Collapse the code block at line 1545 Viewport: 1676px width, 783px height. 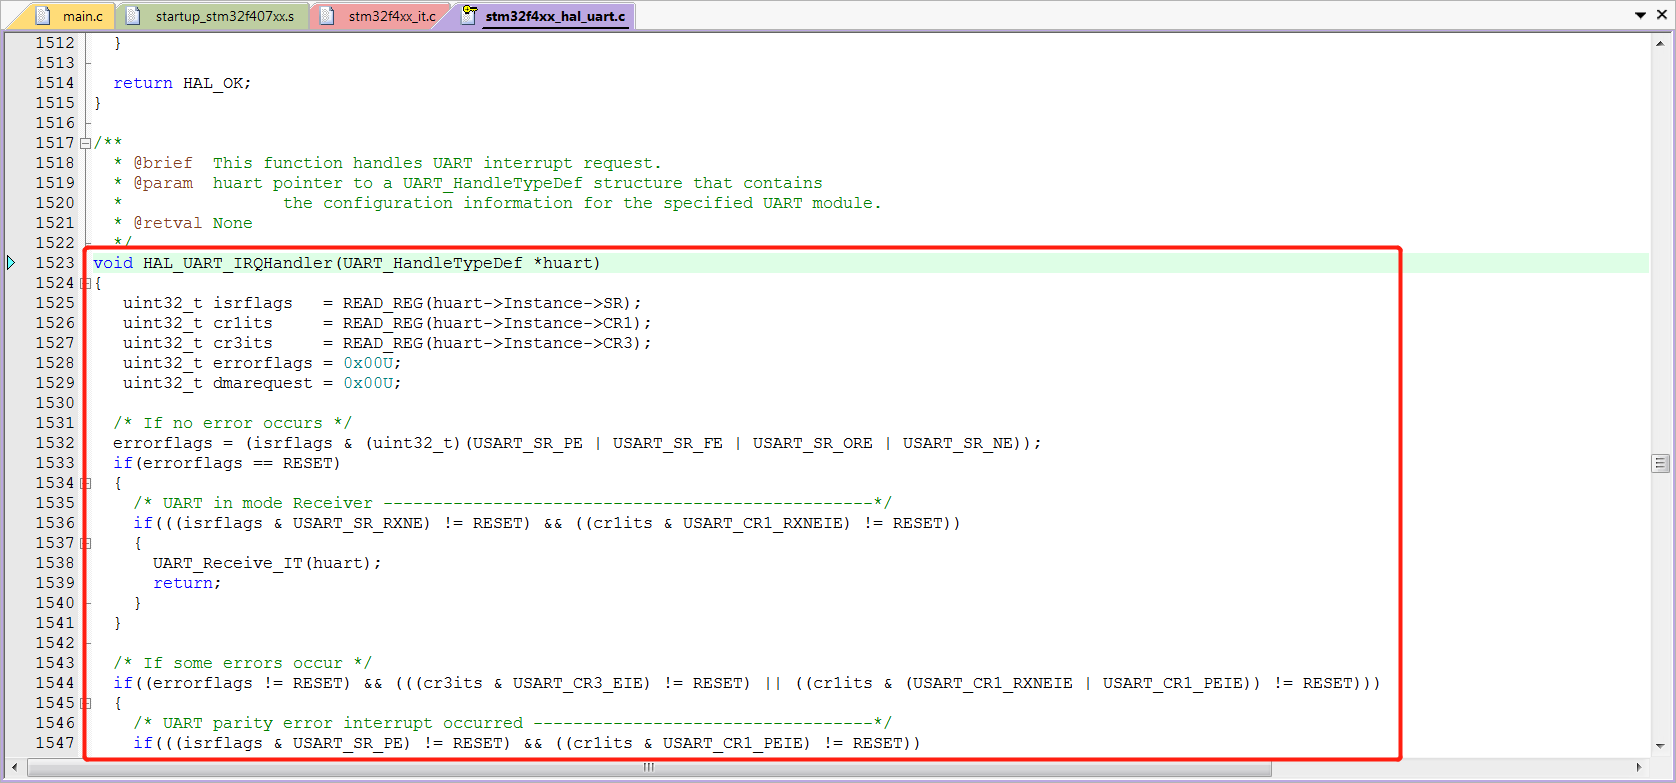click(x=86, y=703)
